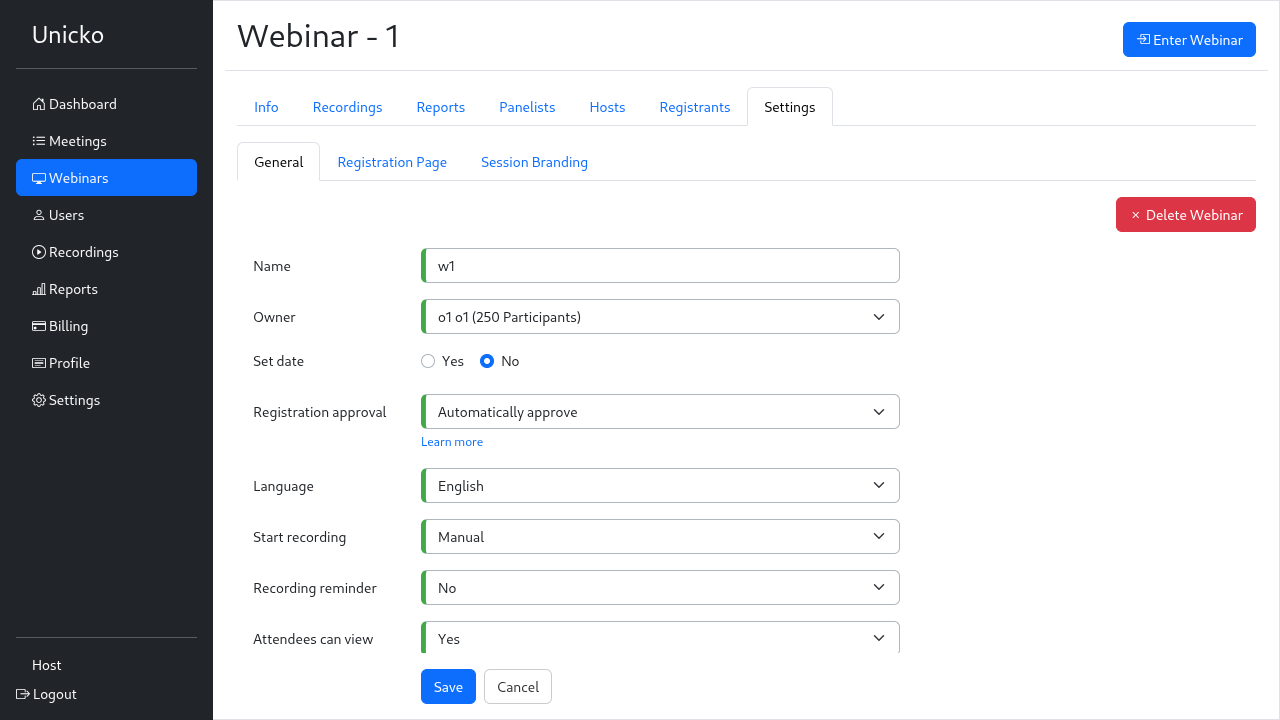Click the Delete Webinar button

1186,215
